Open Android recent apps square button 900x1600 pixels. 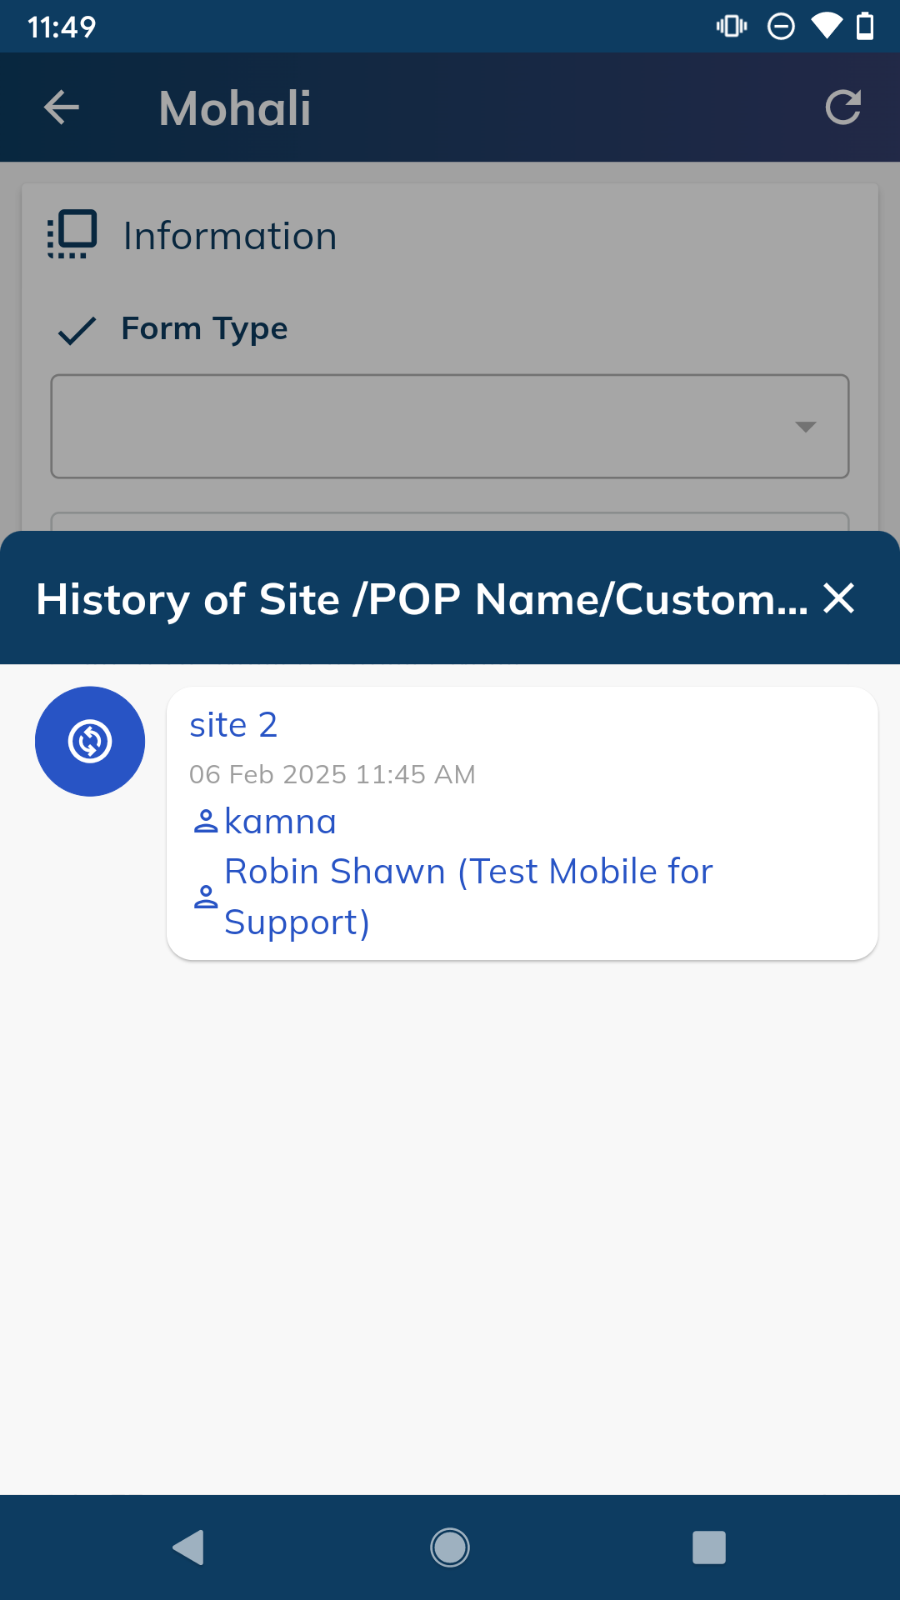(x=709, y=1547)
